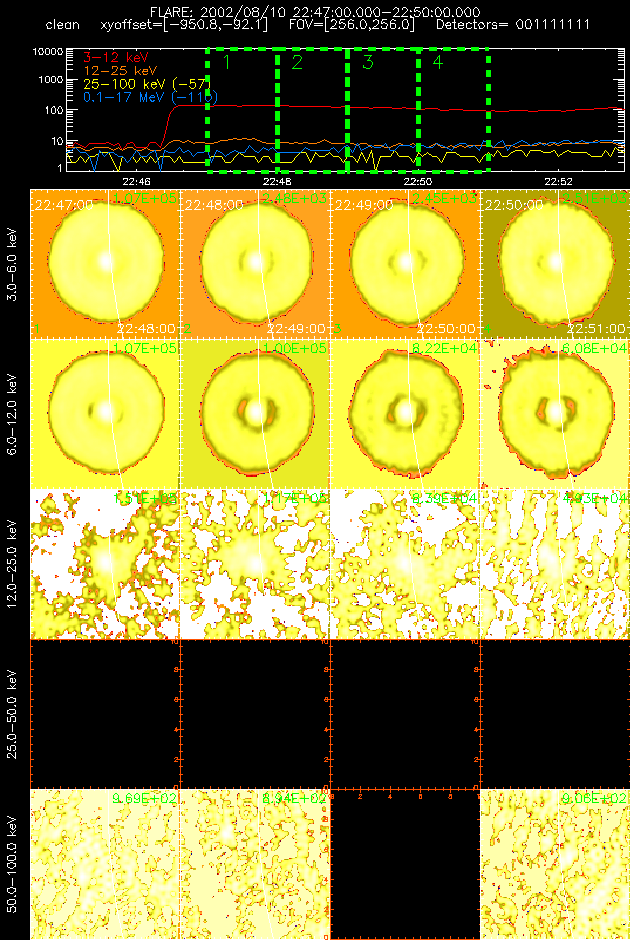Click the blue 0.1-17 MeV legend entry

tap(150, 97)
